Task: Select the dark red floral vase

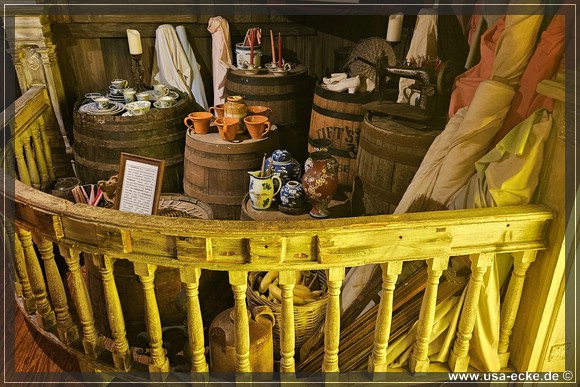Action: click(x=320, y=180)
